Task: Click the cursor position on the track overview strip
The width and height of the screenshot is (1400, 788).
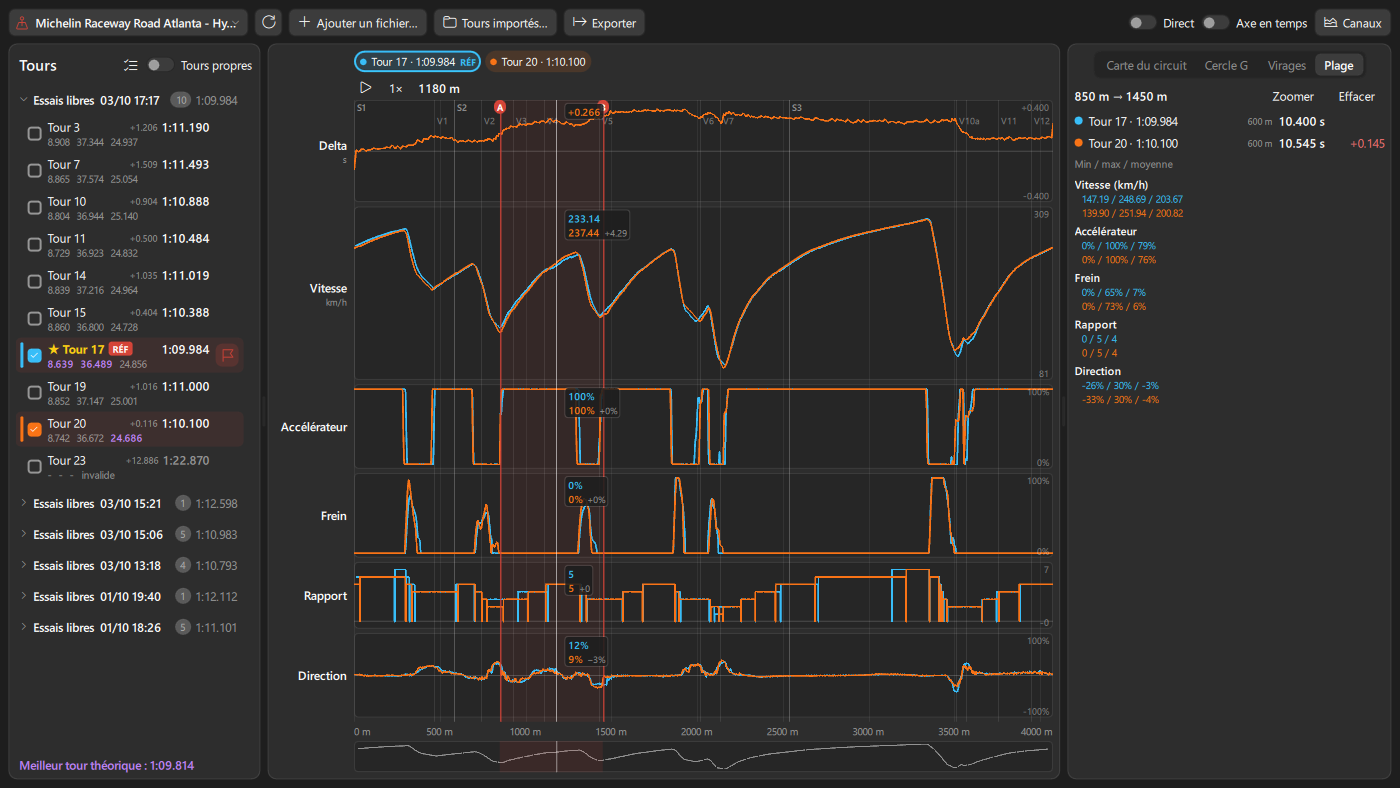Action: pos(556,756)
